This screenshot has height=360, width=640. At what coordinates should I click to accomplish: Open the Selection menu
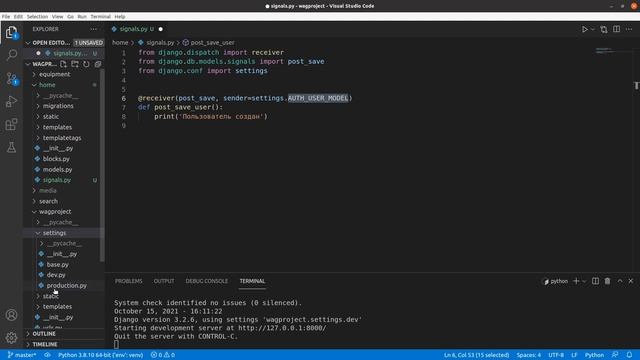tap(37, 17)
